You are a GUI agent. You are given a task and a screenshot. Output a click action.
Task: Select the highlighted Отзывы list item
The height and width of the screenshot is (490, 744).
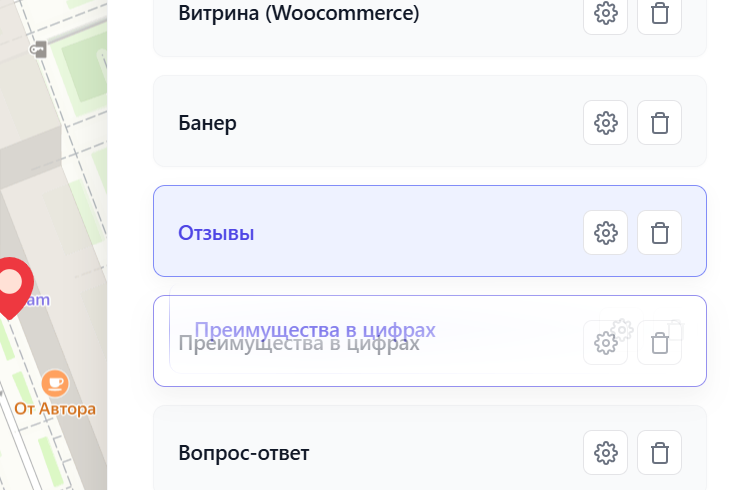(x=216, y=234)
